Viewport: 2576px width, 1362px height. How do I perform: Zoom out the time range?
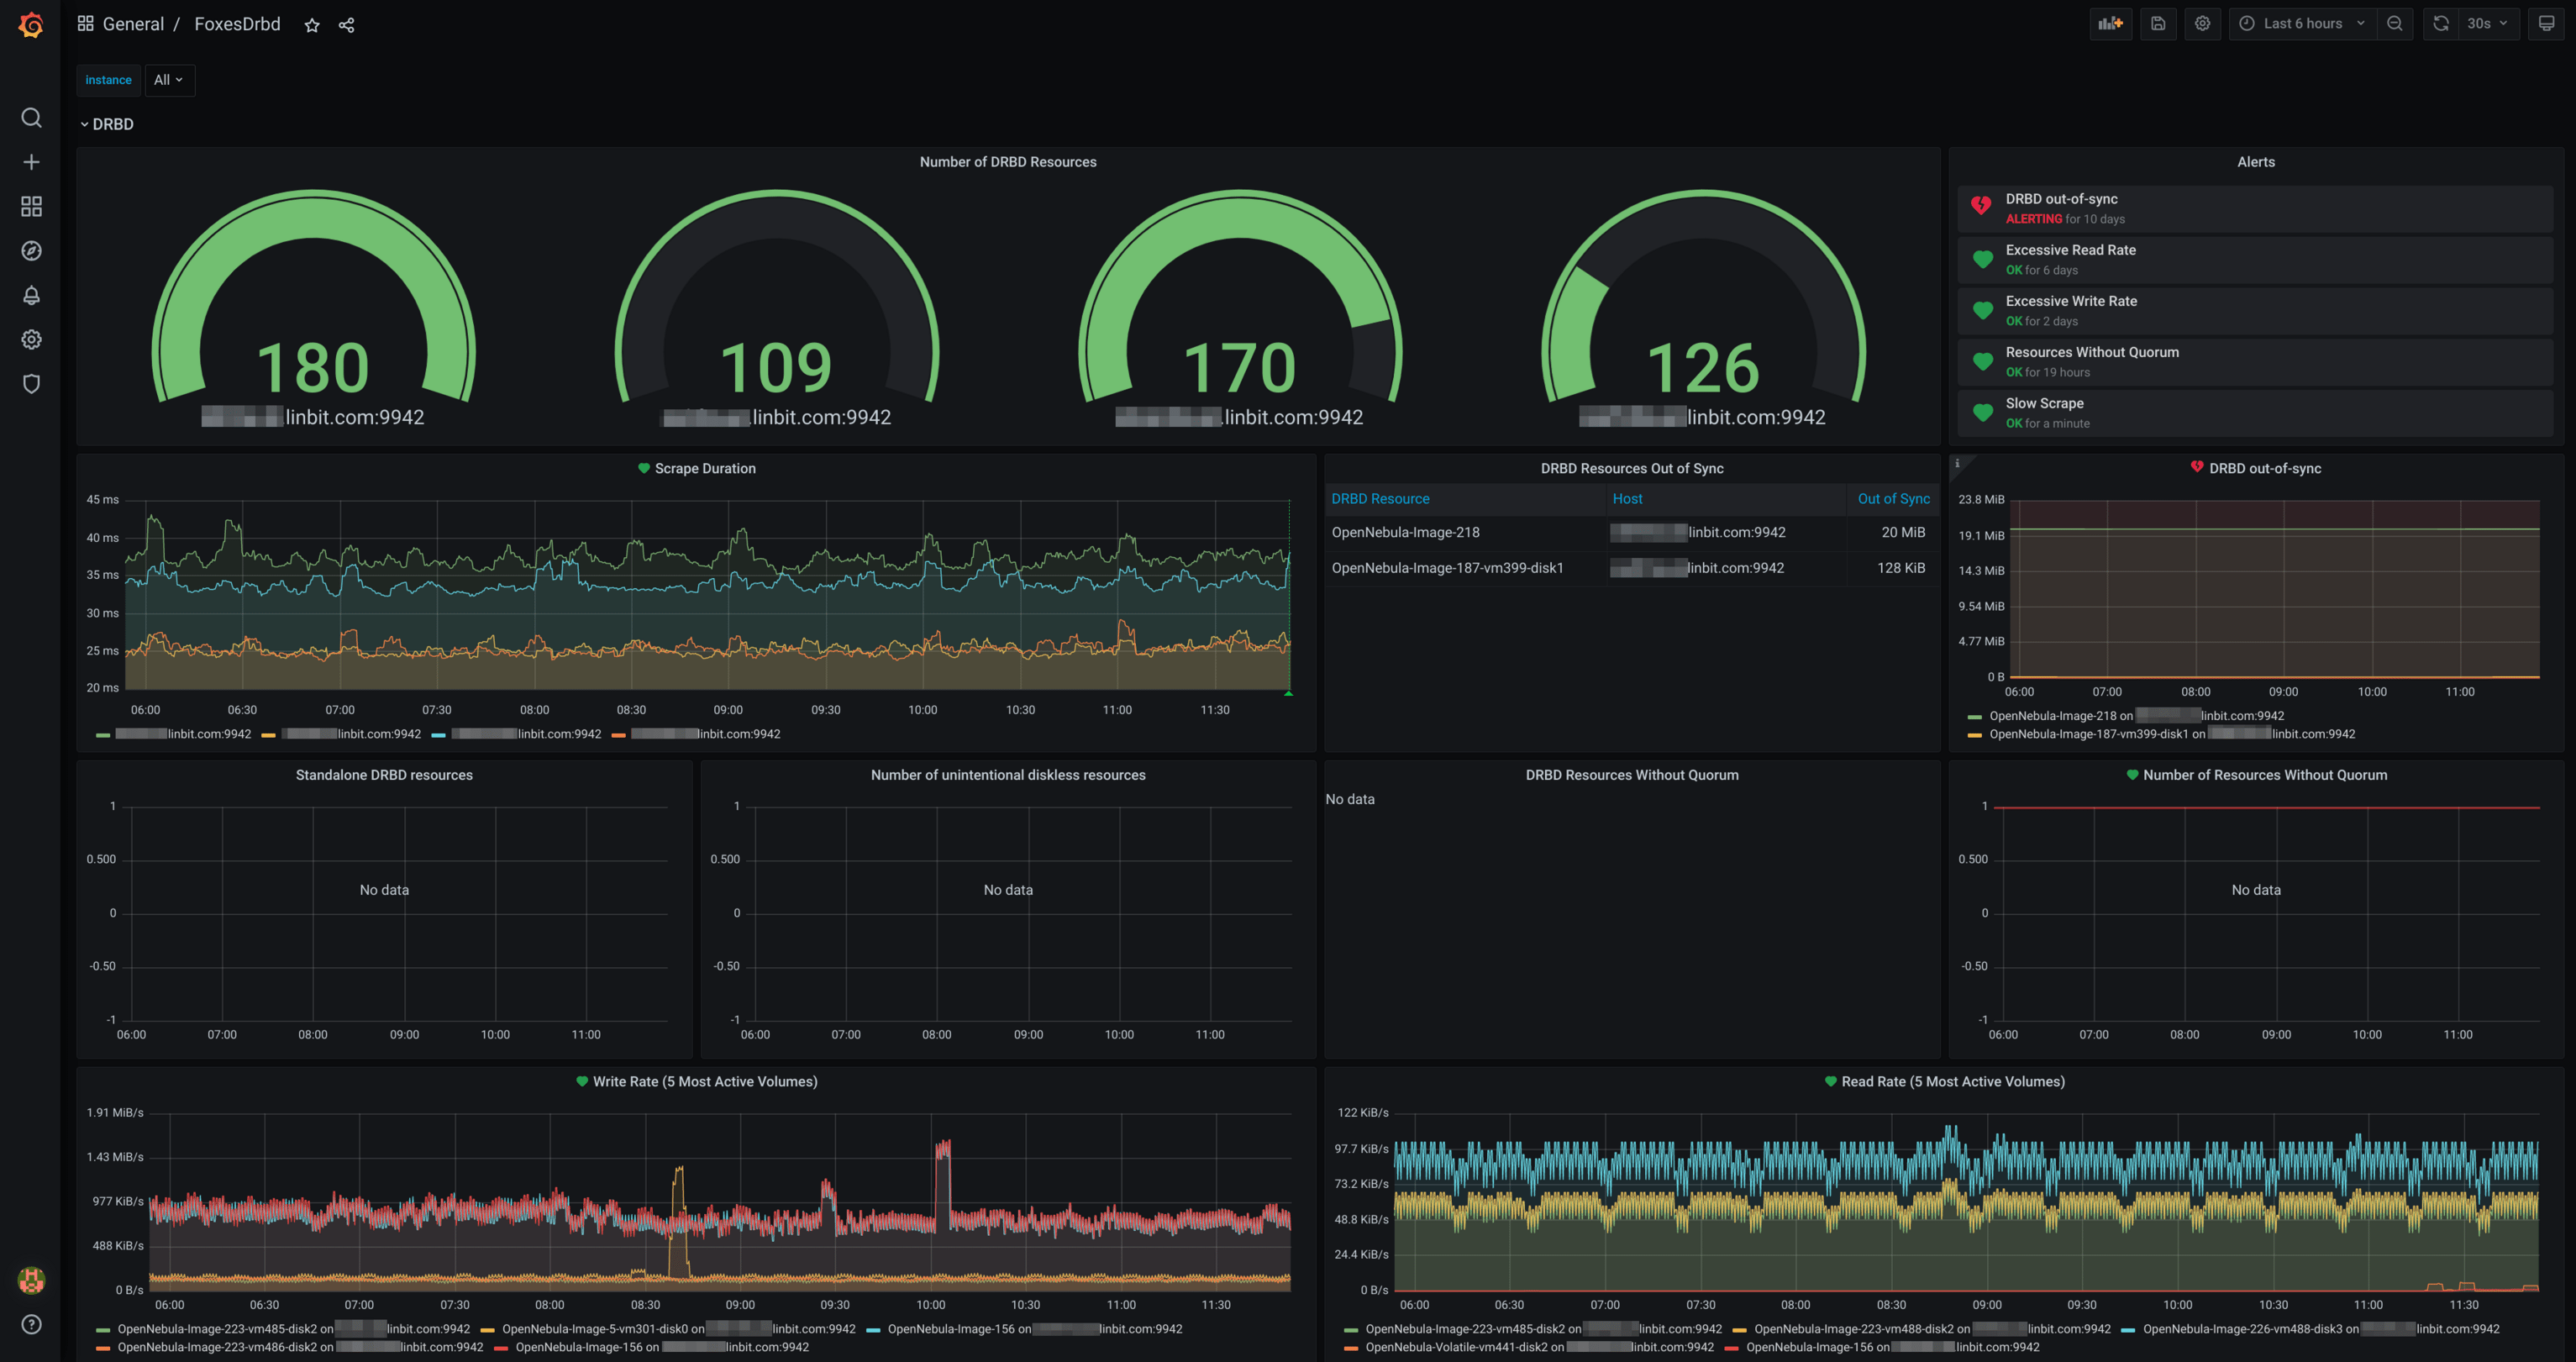pos(2395,24)
